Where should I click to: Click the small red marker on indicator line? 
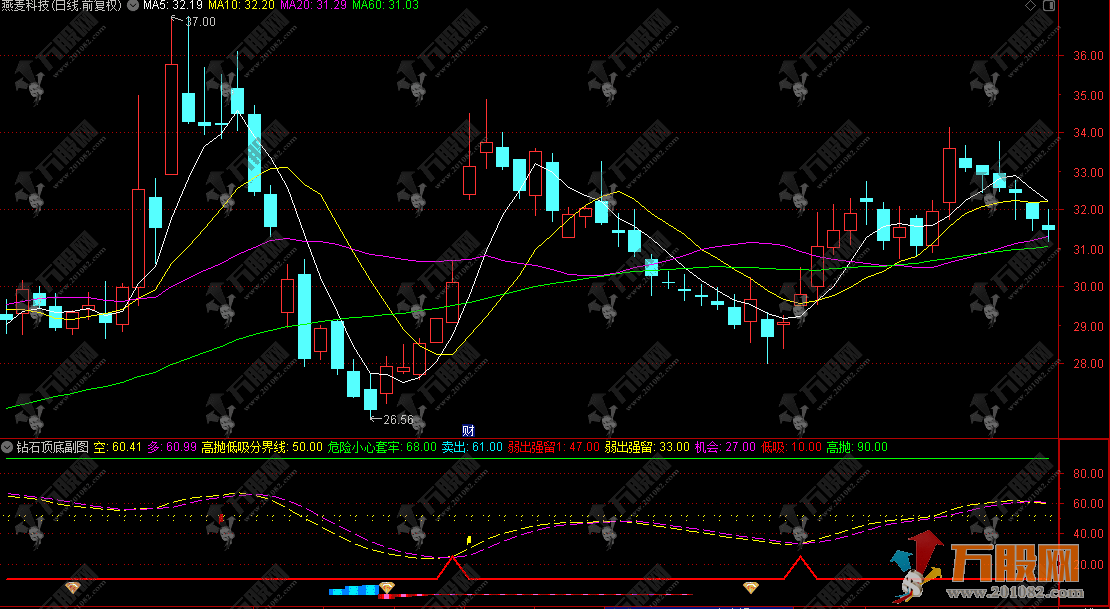click(221, 517)
